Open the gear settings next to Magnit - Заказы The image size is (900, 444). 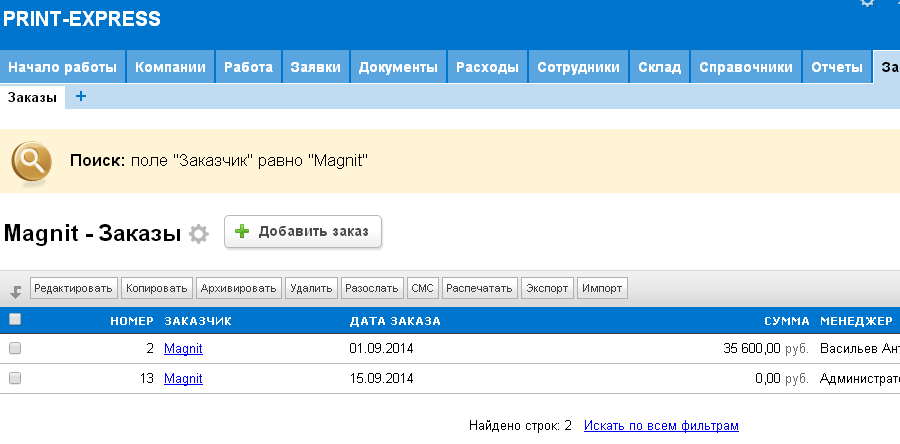pos(199,233)
